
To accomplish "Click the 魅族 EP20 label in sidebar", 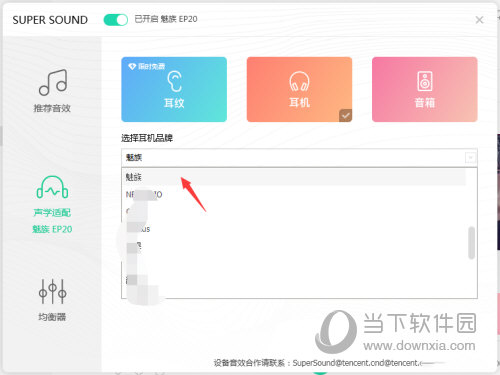I will [52, 229].
